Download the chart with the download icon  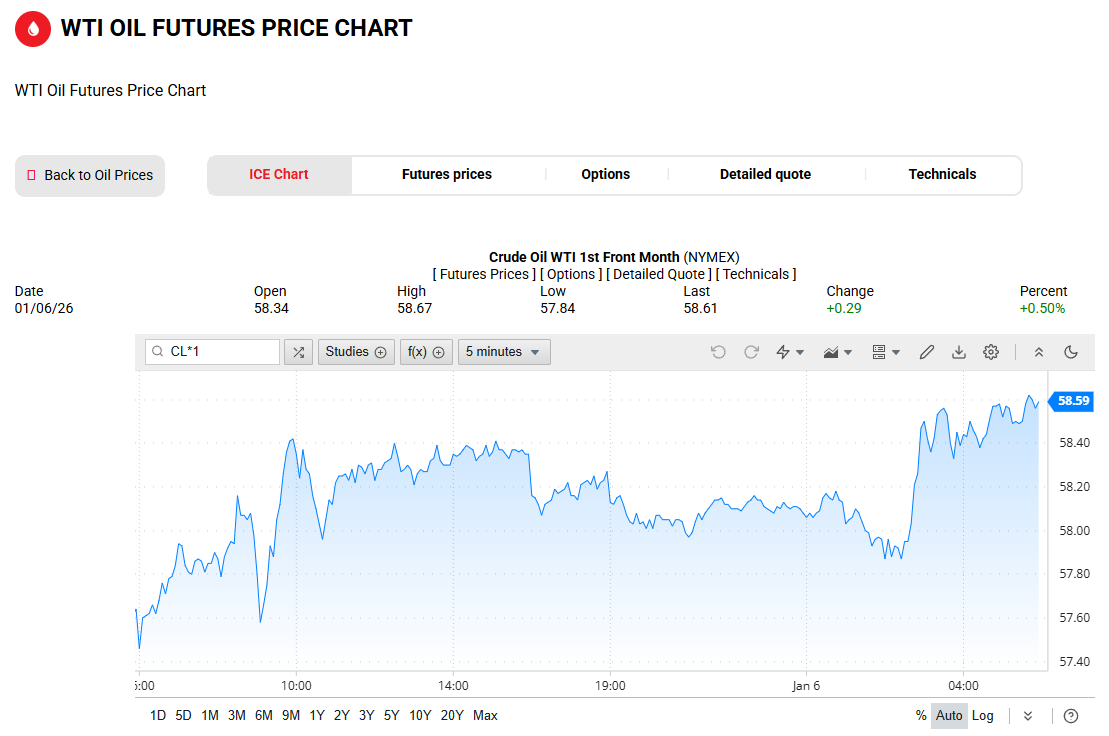[959, 352]
